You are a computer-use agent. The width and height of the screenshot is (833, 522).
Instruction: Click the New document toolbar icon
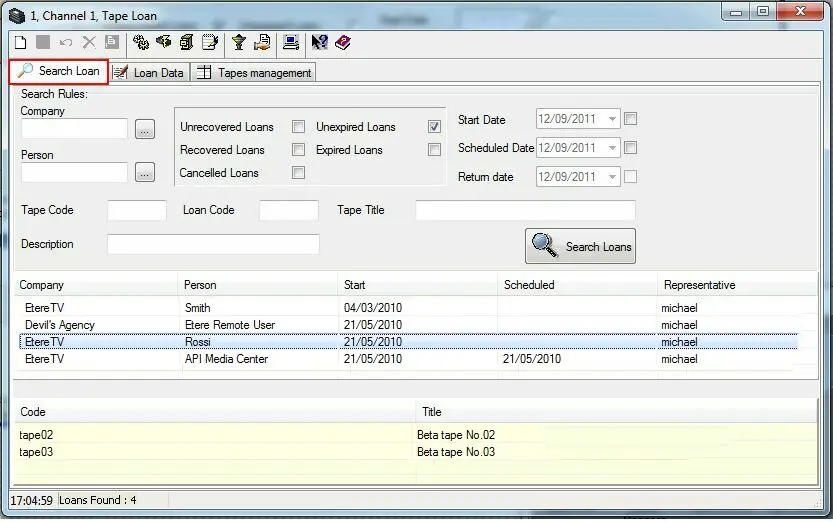point(20,42)
